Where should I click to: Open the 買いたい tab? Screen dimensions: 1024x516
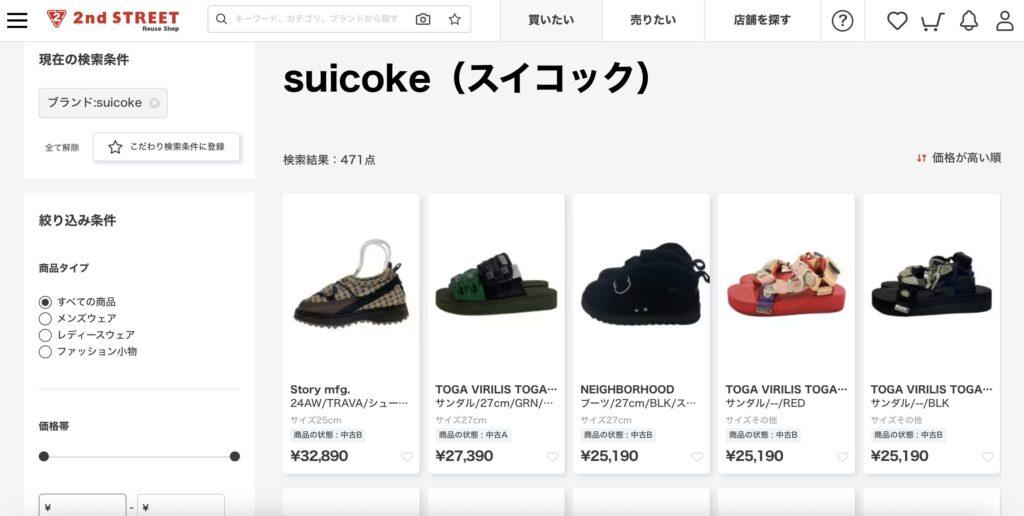pyautogui.click(x=551, y=20)
